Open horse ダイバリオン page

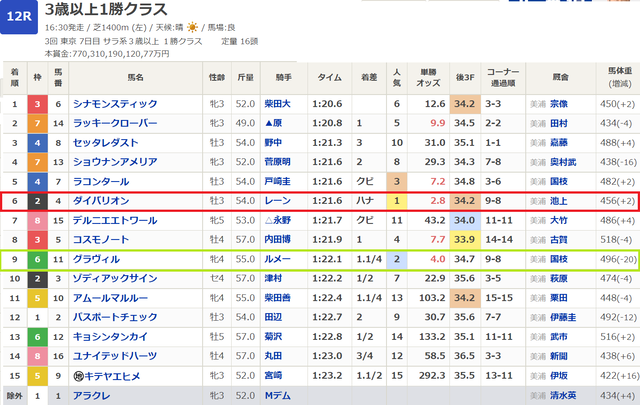tap(101, 201)
